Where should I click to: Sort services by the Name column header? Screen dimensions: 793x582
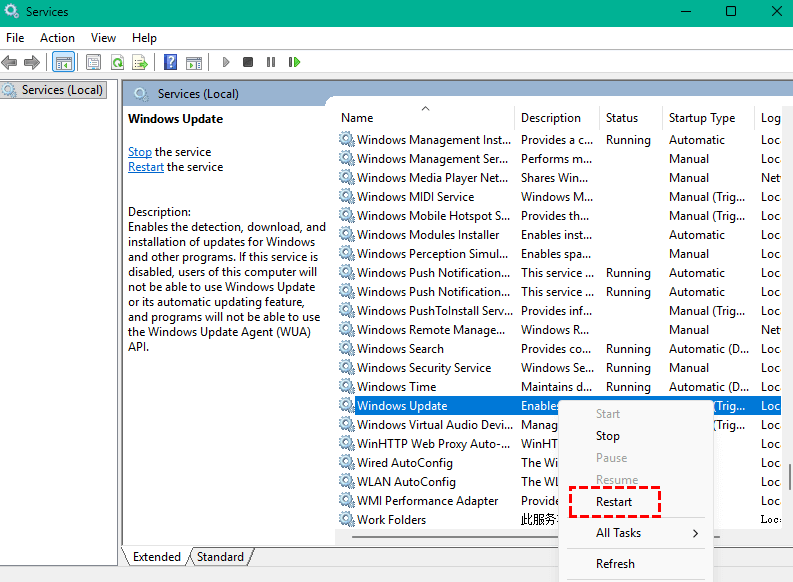click(357, 118)
